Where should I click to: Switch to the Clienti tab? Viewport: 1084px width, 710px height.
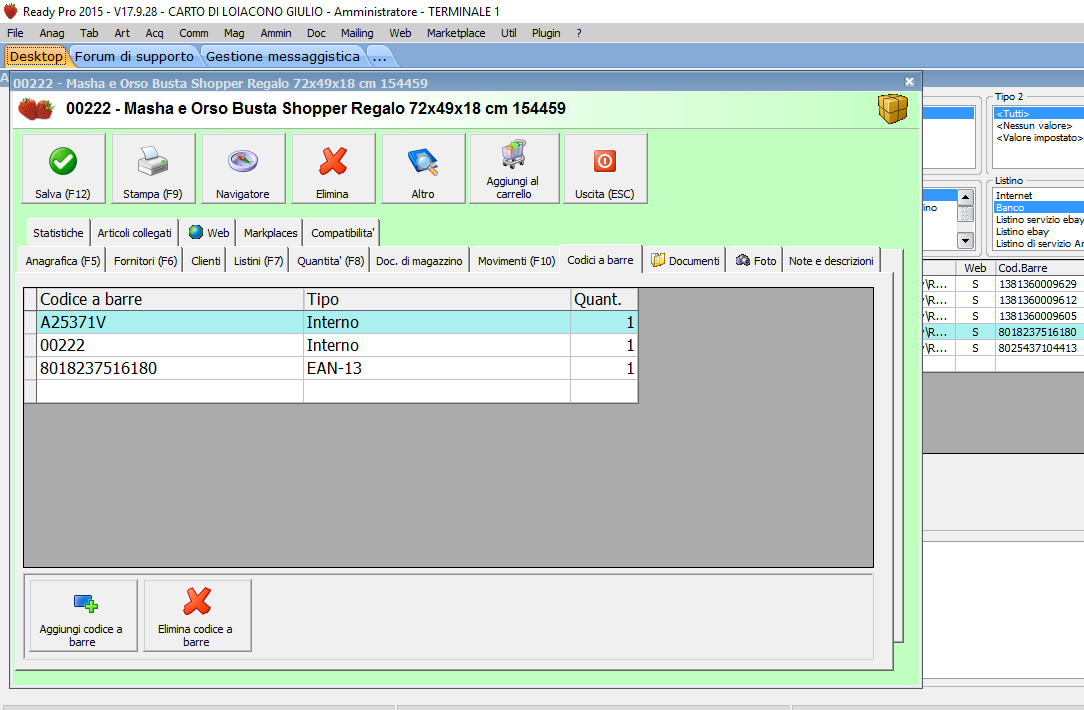(205, 261)
